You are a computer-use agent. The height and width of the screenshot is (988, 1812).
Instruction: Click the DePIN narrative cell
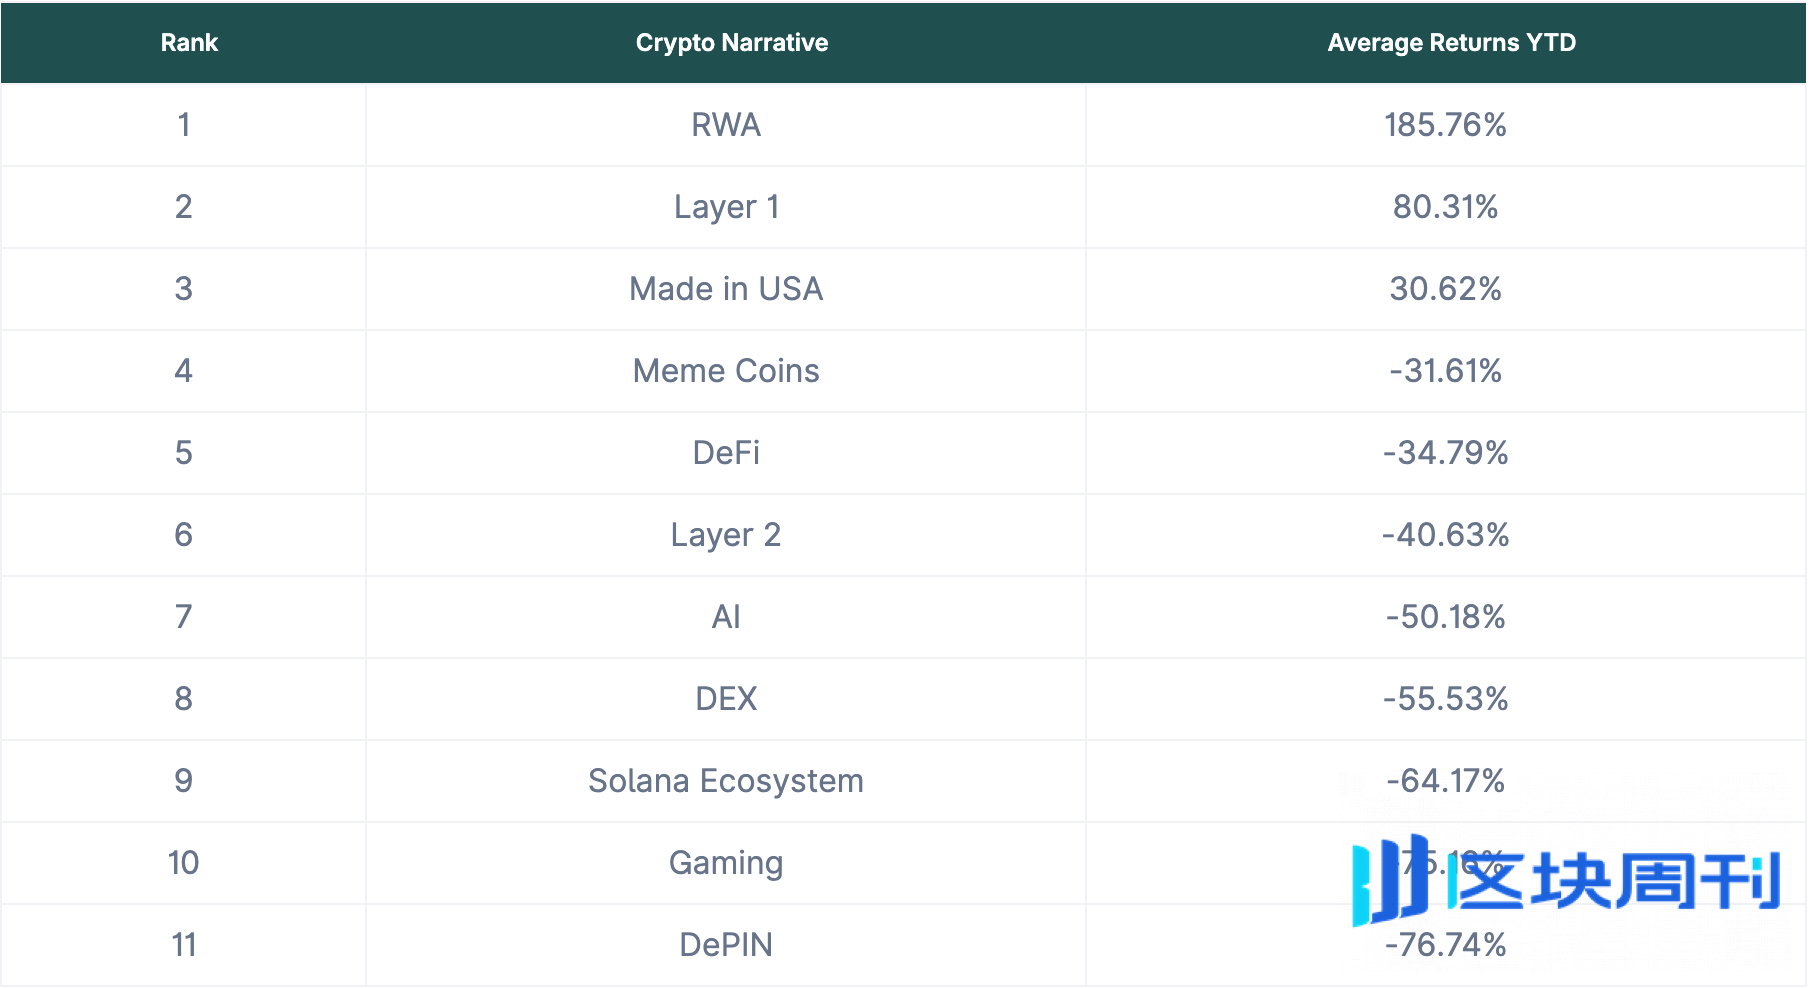point(726,945)
